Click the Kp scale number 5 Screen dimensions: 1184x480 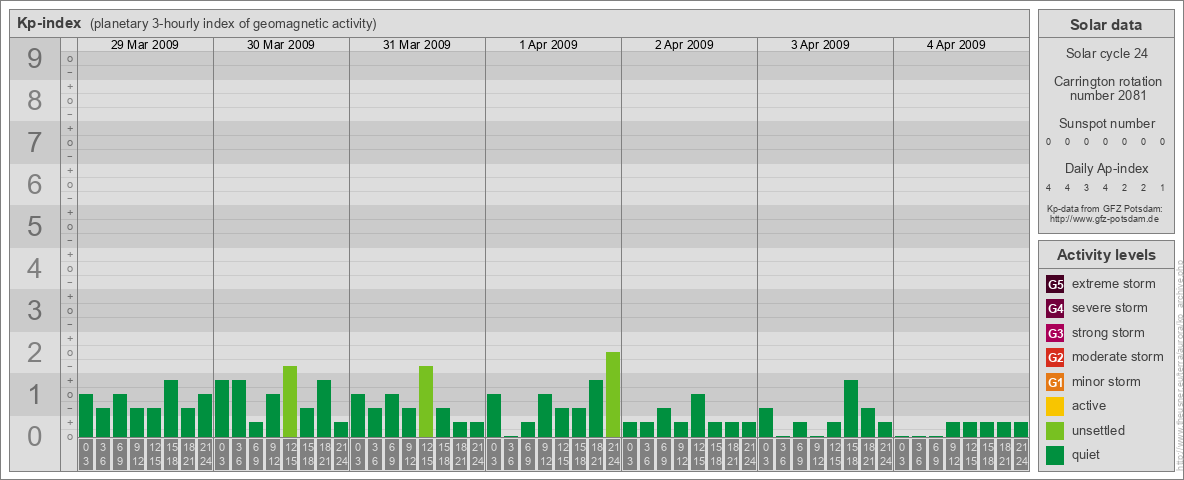pyautogui.click(x=35, y=226)
